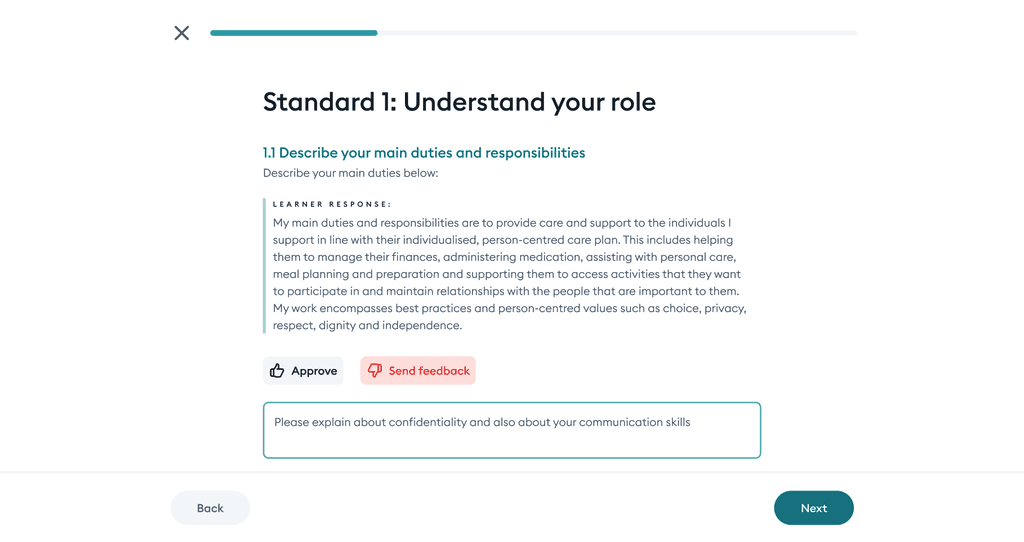Image resolution: width=1024 pixels, height=542 pixels.
Task: Click the word confidentiality in feedback box
Action: coord(428,422)
